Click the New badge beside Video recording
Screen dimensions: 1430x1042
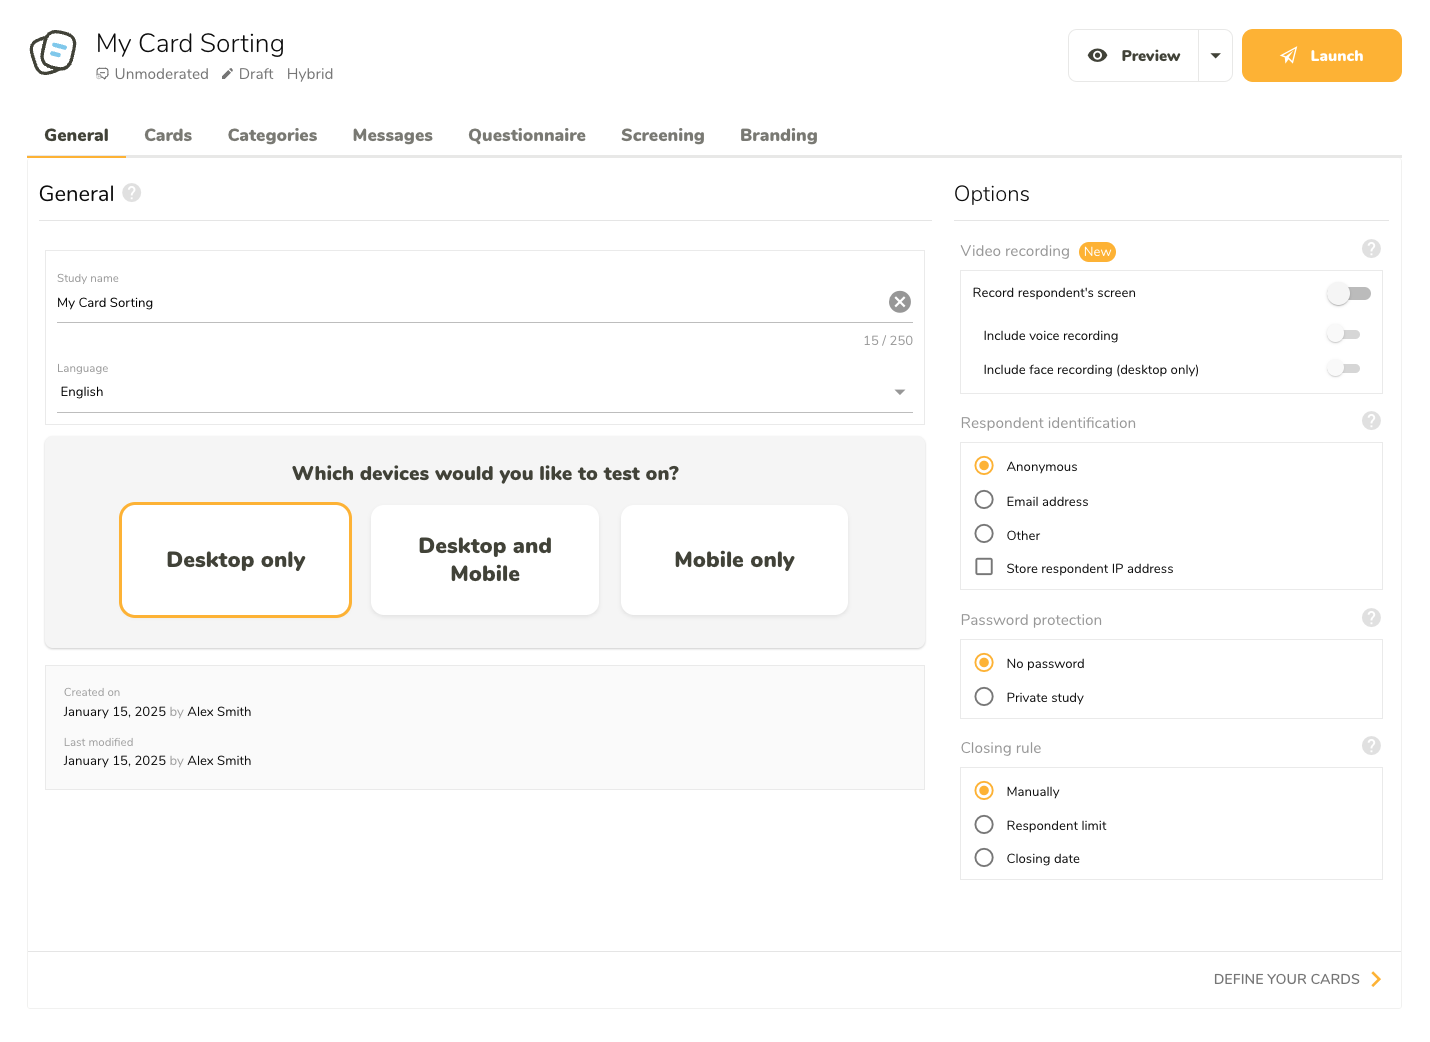click(x=1097, y=252)
